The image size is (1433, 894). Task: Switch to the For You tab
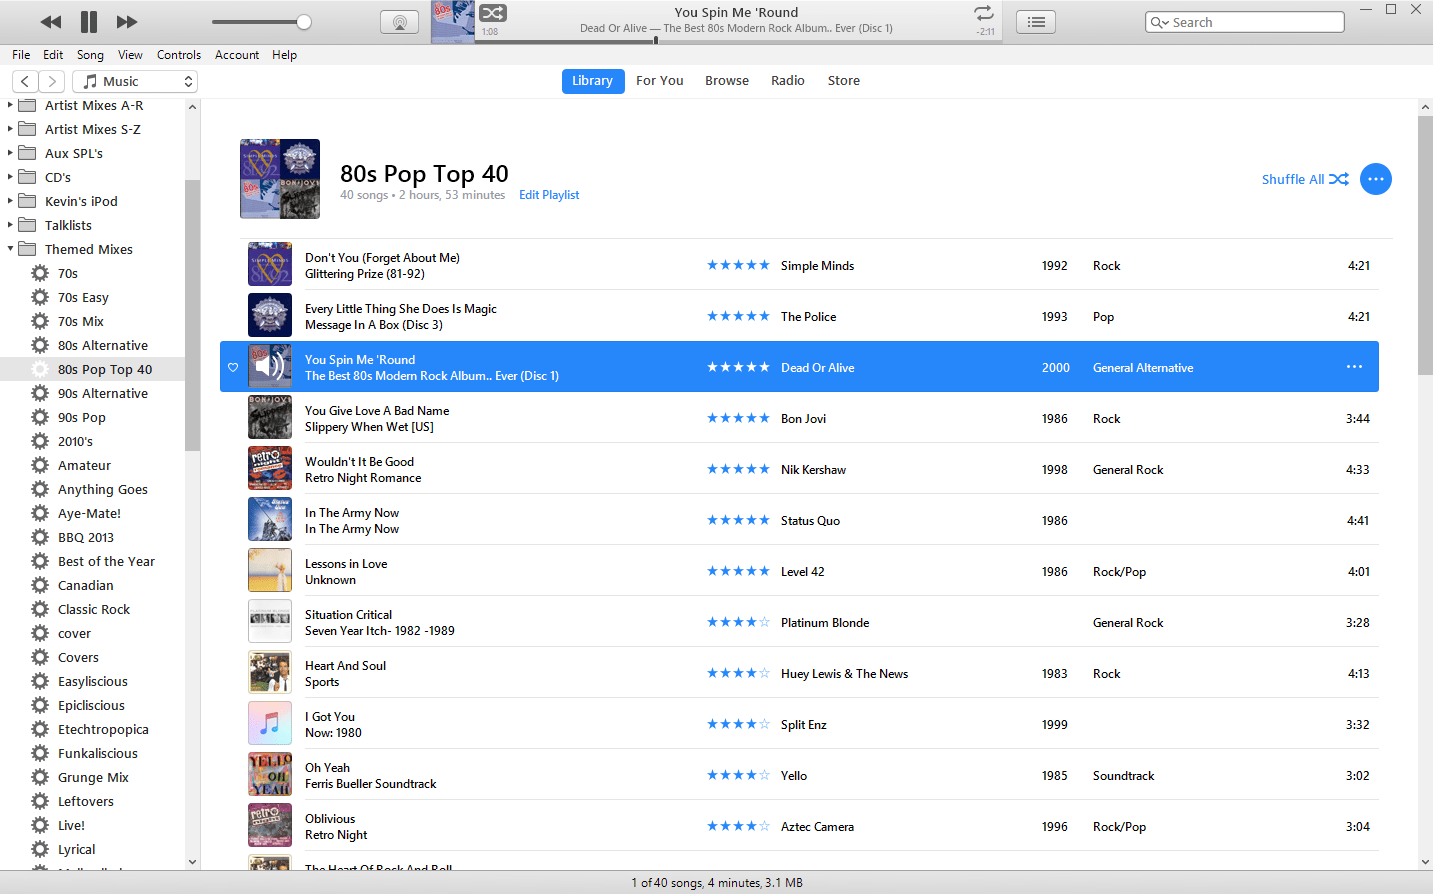(x=660, y=81)
